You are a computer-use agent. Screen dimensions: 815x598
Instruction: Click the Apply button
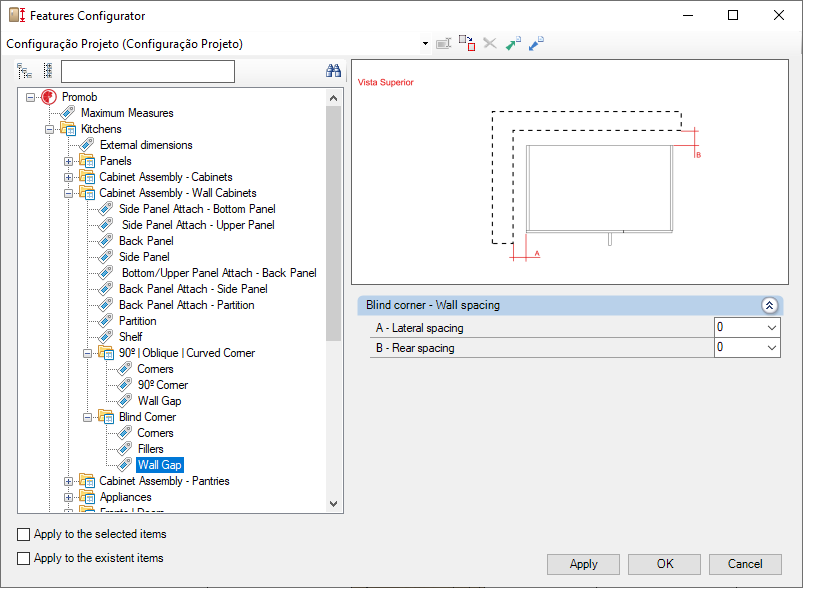coord(583,564)
